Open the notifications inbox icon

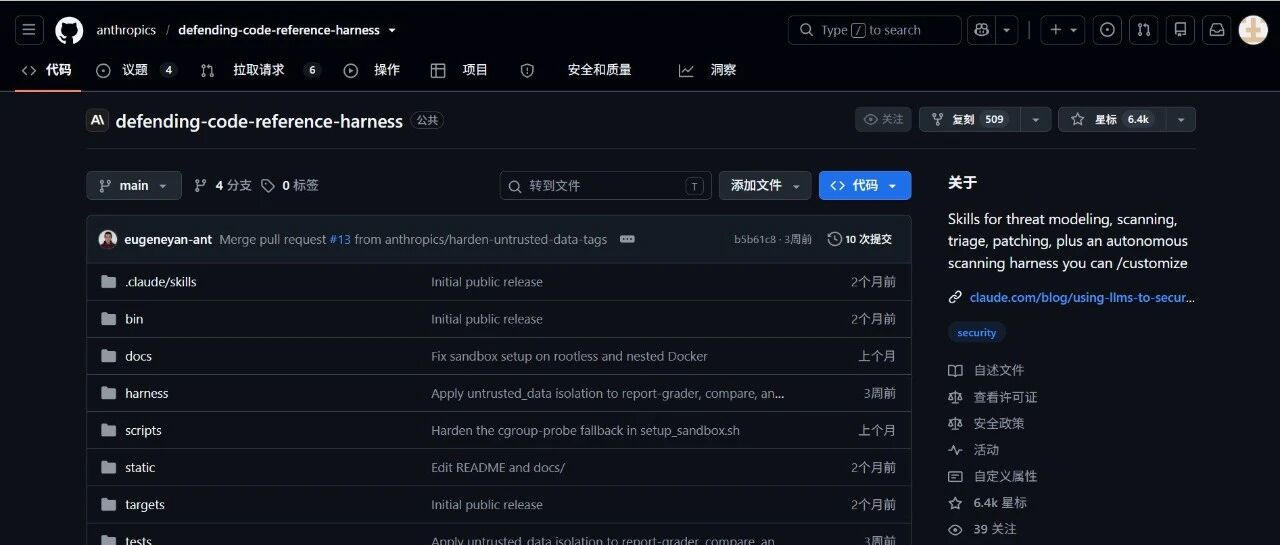1217,30
